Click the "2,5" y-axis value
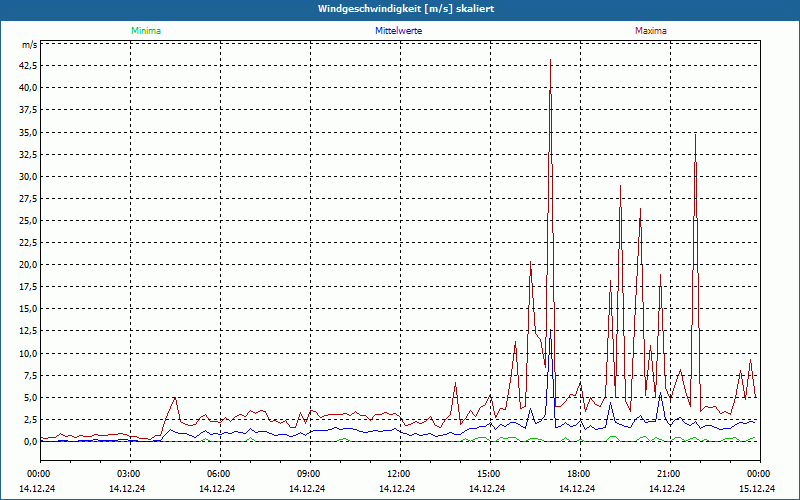This screenshot has width=800, height=500. [30, 419]
